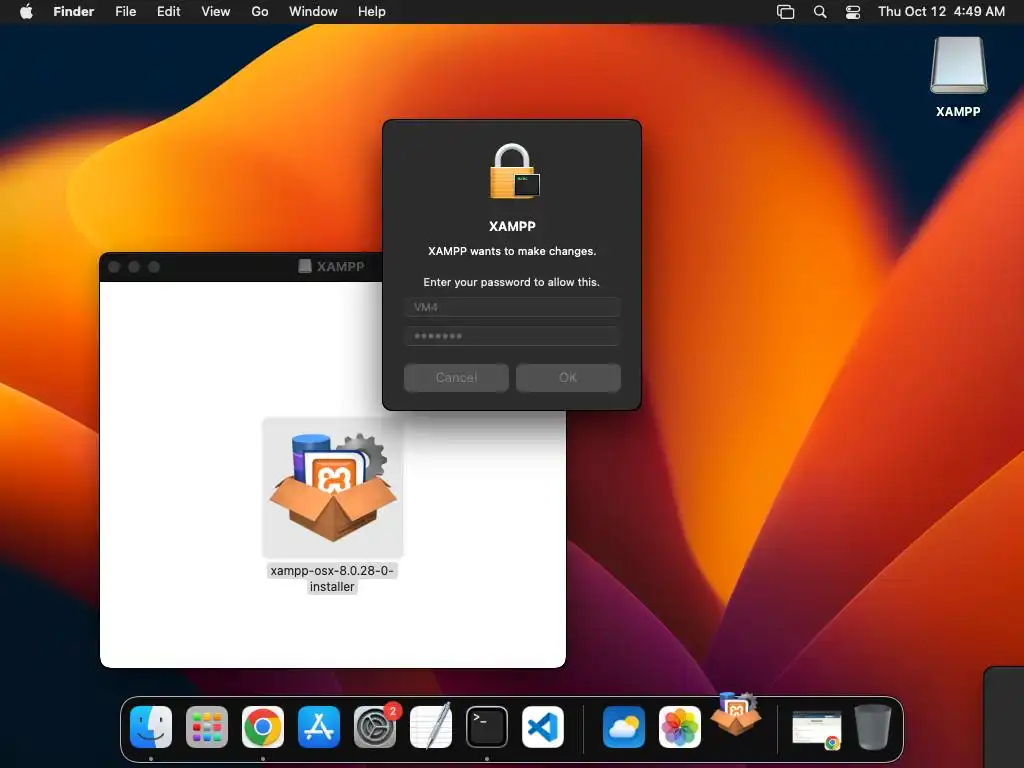
Task: Open the Go menu
Action: click(260, 11)
